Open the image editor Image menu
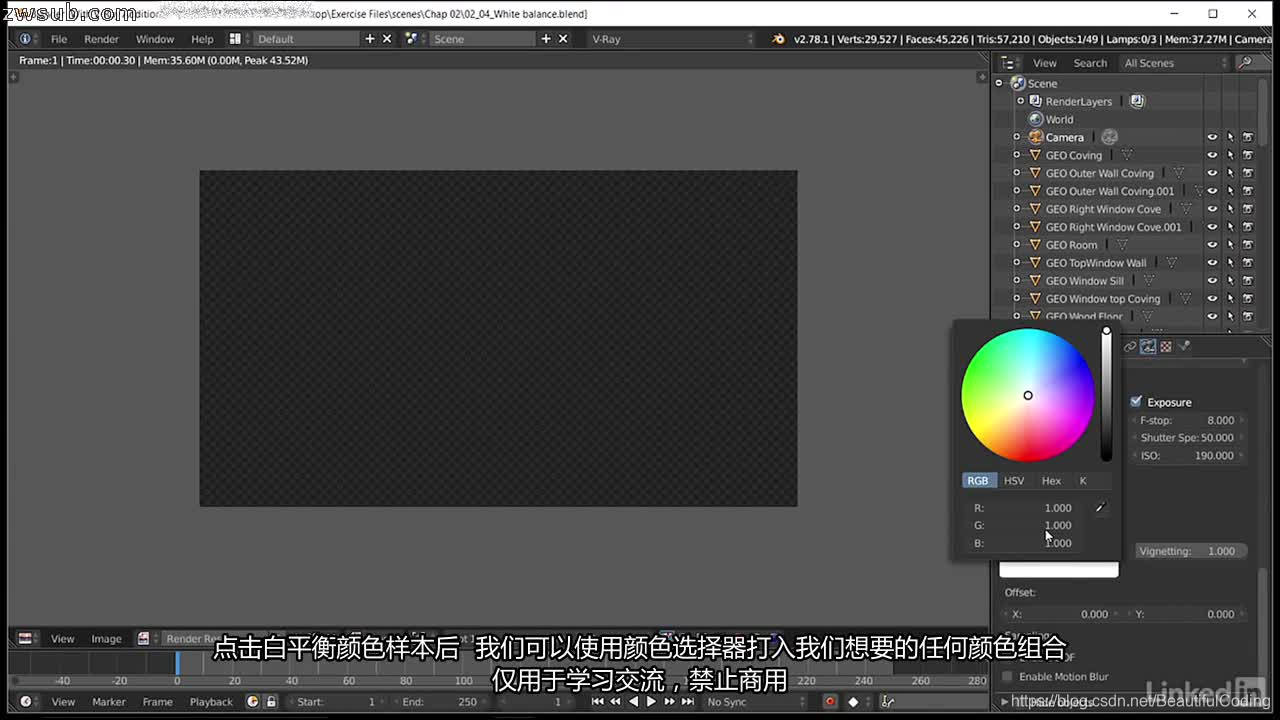Image resolution: width=1280 pixels, height=720 pixels. click(x=106, y=638)
